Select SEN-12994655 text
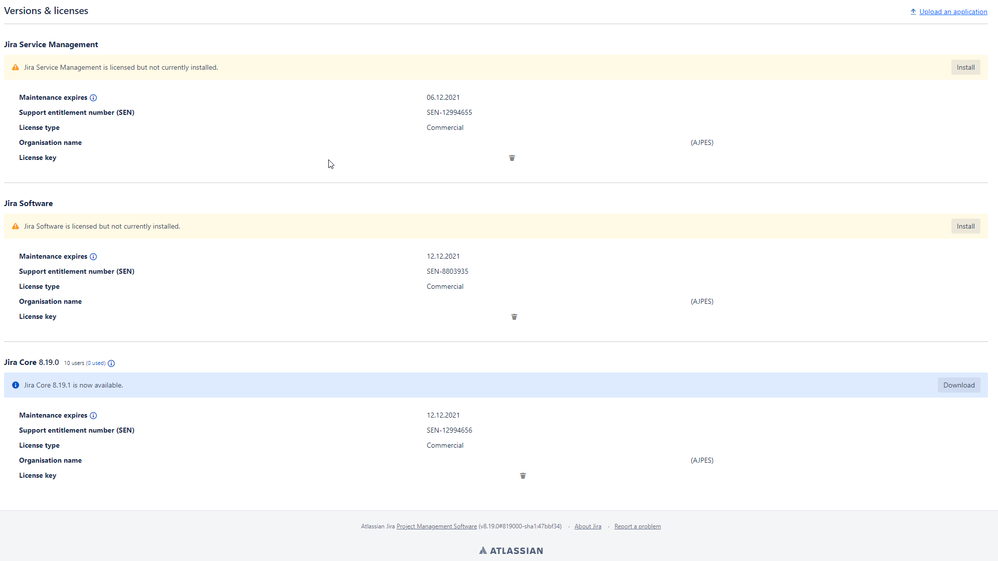This screenshot has height=561, width=998. click(449, 113)
